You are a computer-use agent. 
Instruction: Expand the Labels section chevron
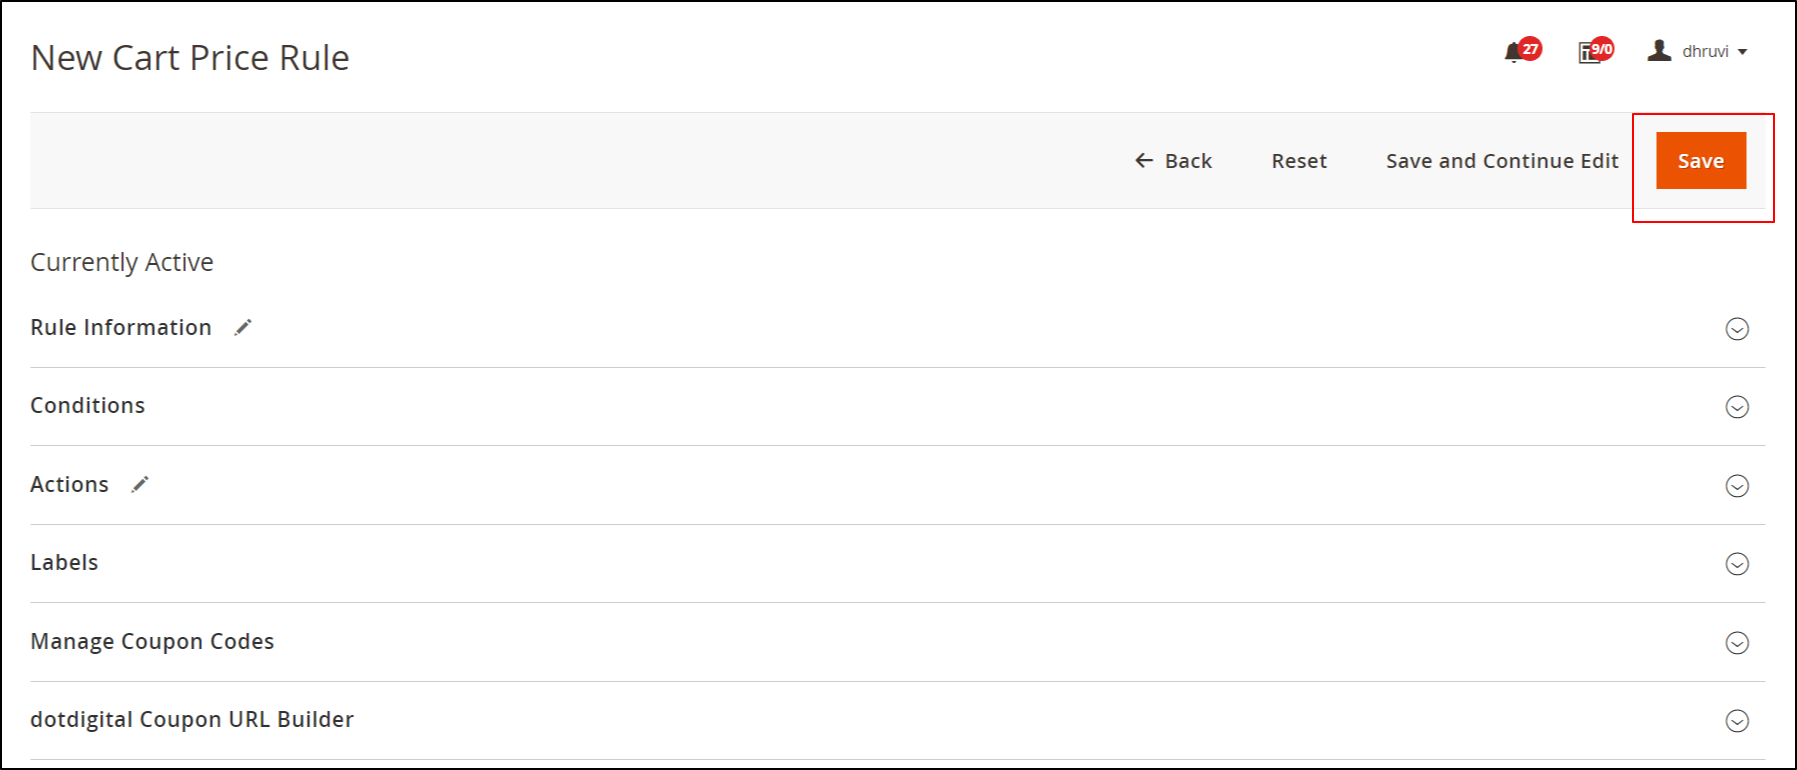click(1737, 564)
